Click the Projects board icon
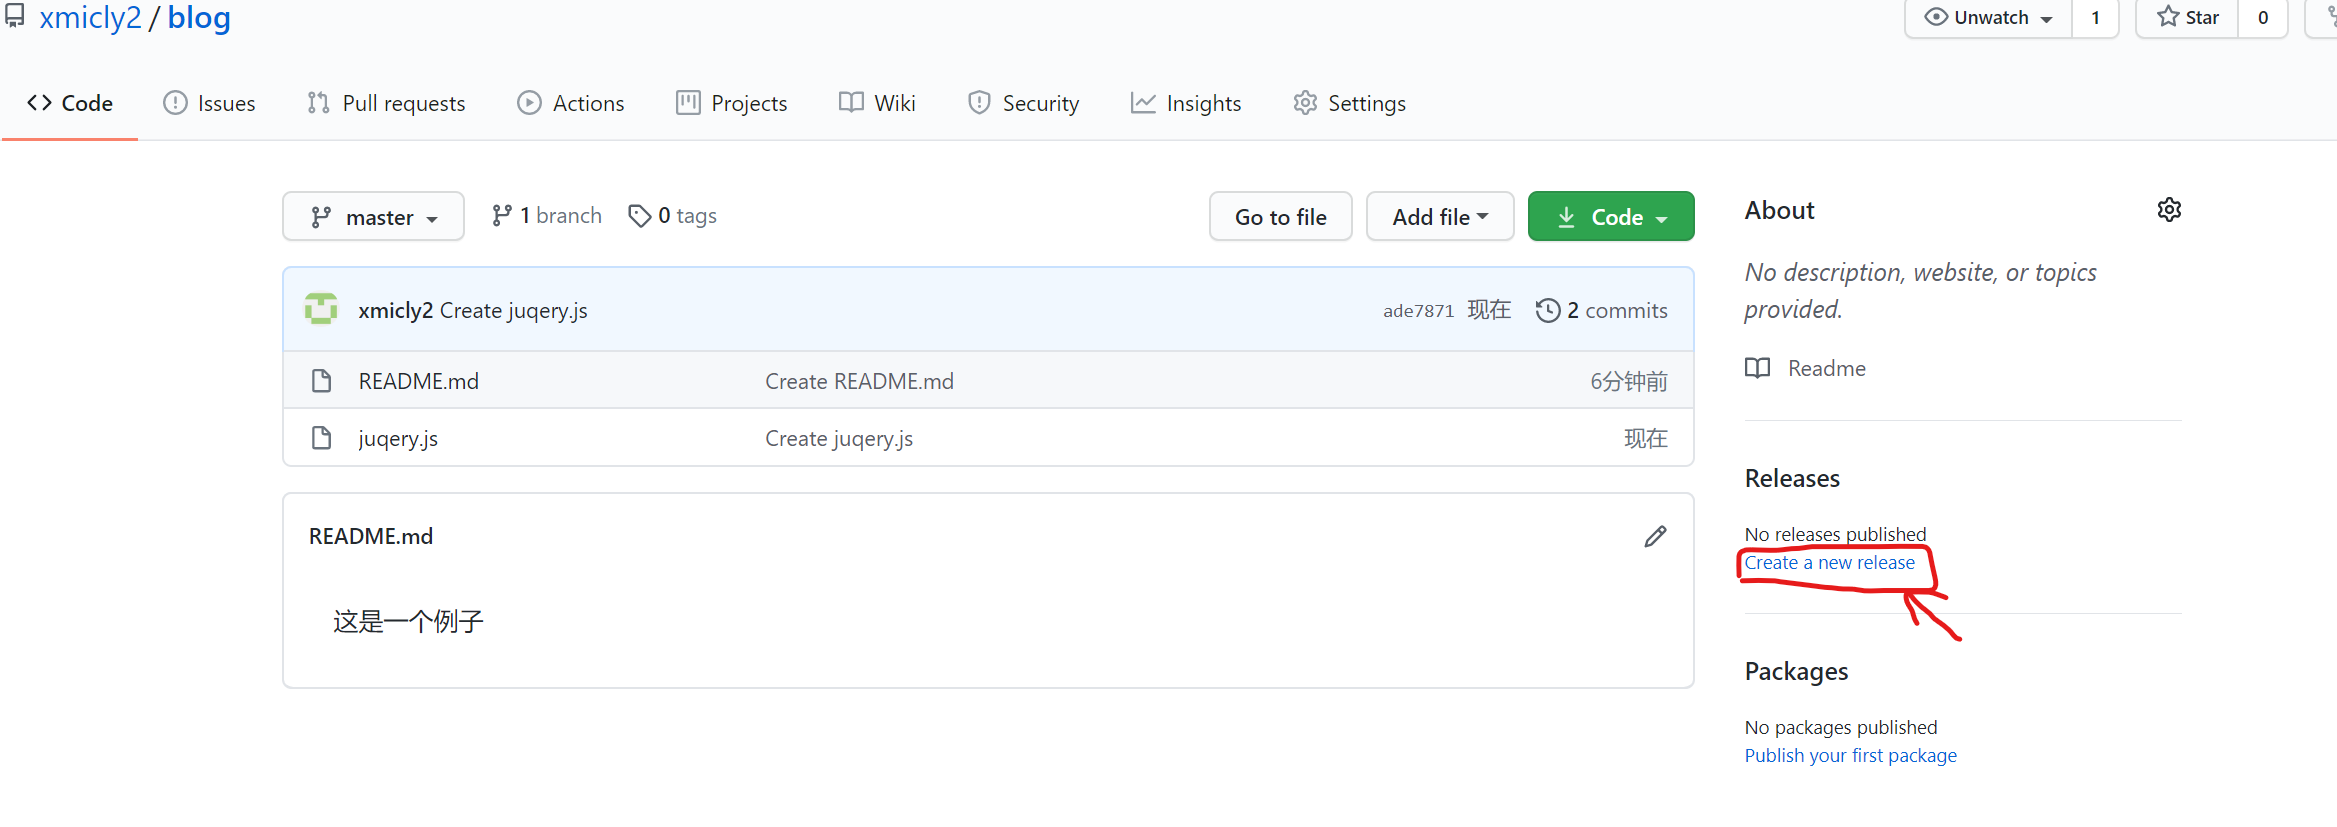This screenshot has height=827, width=2337. point(688,102)
